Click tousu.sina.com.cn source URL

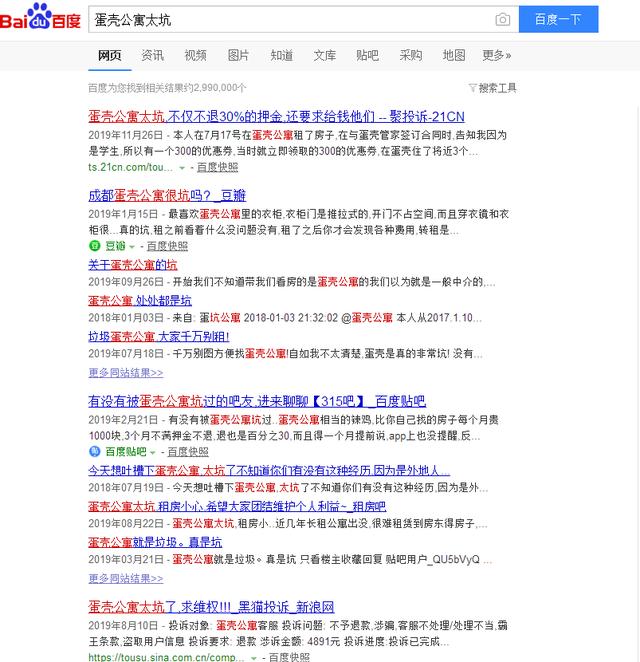point(166,657)
